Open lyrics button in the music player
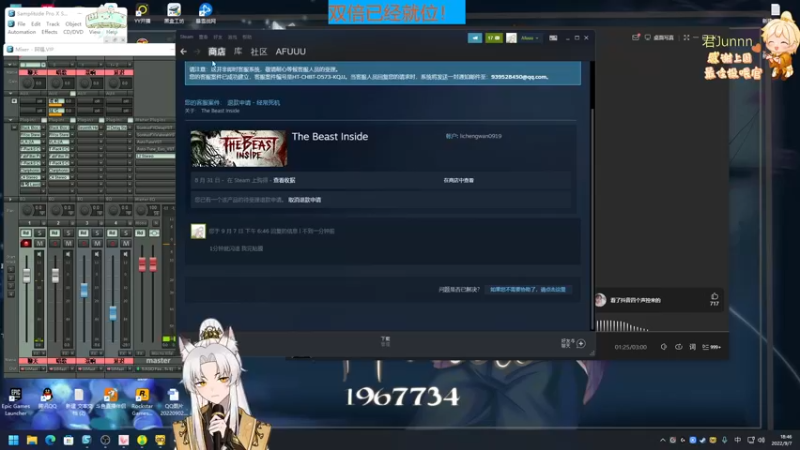 pyautogui.click(x=692, y=347)
